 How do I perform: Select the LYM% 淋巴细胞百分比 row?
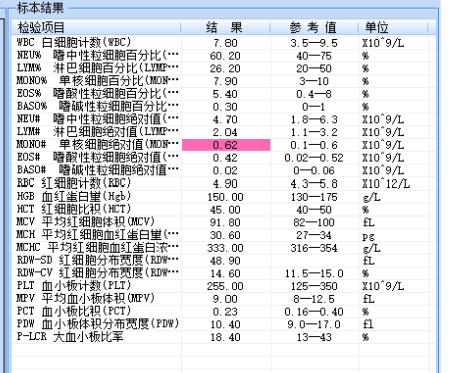(x=224, y=68)
